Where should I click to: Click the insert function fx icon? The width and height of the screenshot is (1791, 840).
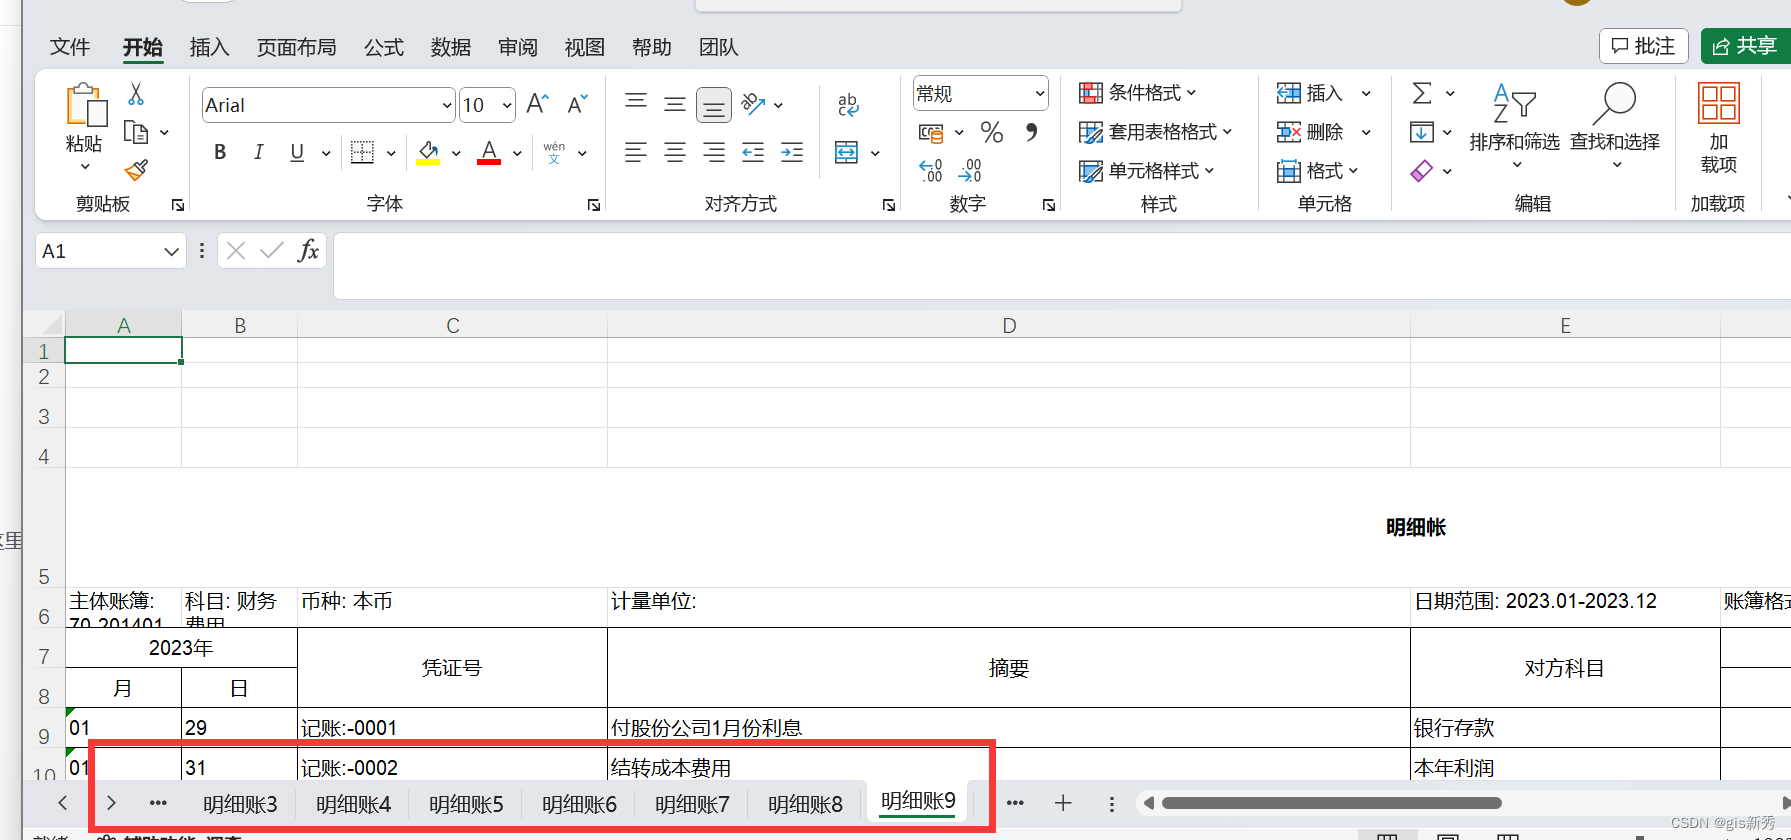point(309,251)
